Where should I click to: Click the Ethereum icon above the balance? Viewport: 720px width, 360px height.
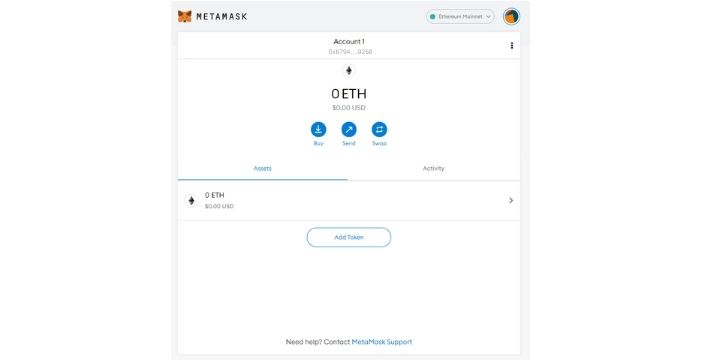tap(349, 71)
